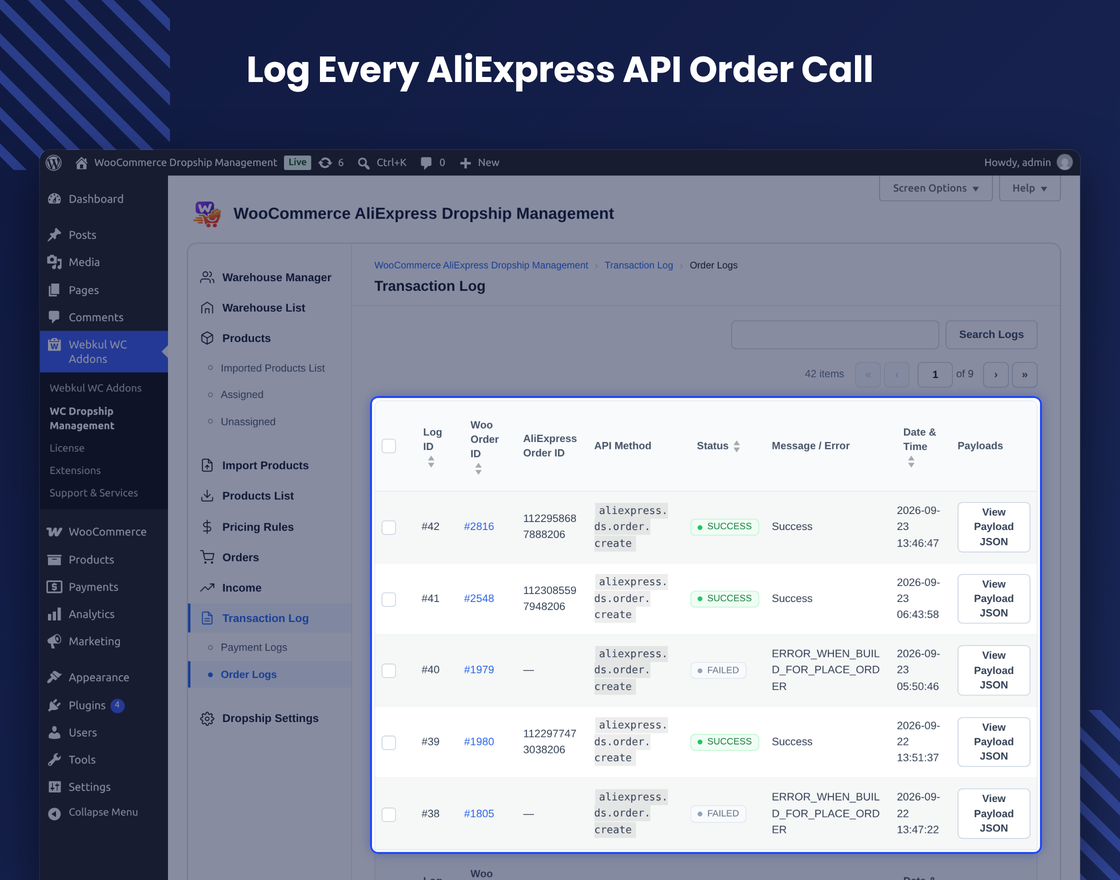Click the Collapse Menu arrow icon
Image resolution: width=1120 pixels, height=880 pixels.
pos(54,814)
